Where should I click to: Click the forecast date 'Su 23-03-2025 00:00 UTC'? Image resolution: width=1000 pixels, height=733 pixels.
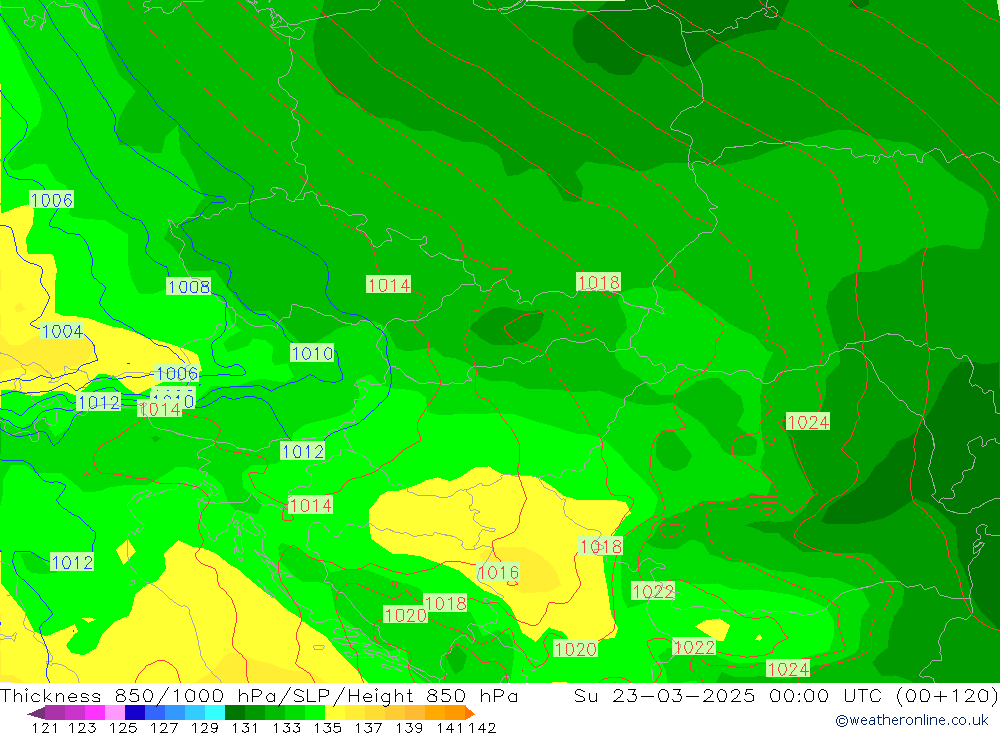[x=727, y=695]
